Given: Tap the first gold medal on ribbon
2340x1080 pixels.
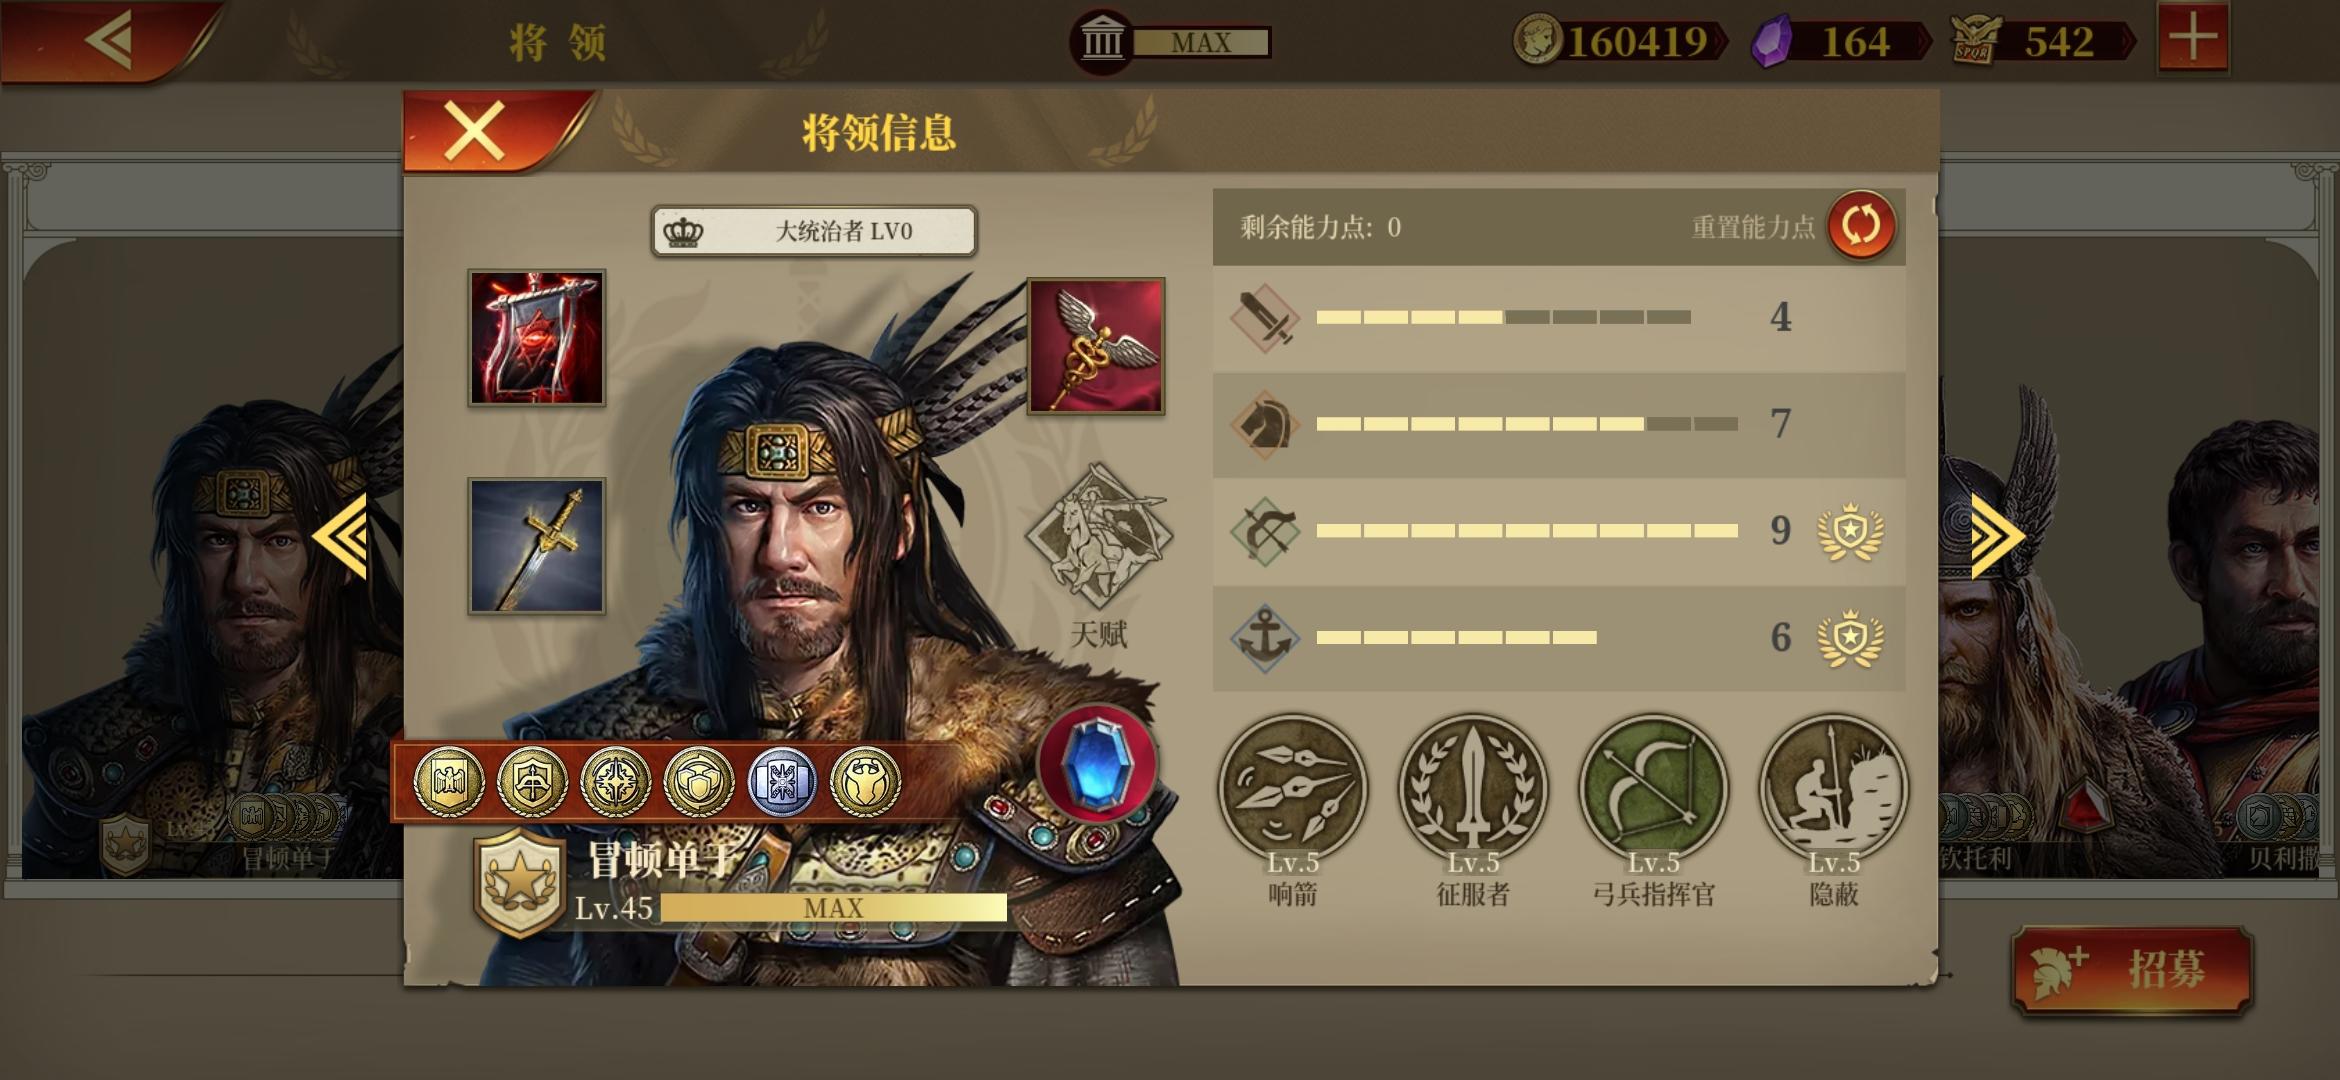Looking at the screenshot, I should (449, 781).
